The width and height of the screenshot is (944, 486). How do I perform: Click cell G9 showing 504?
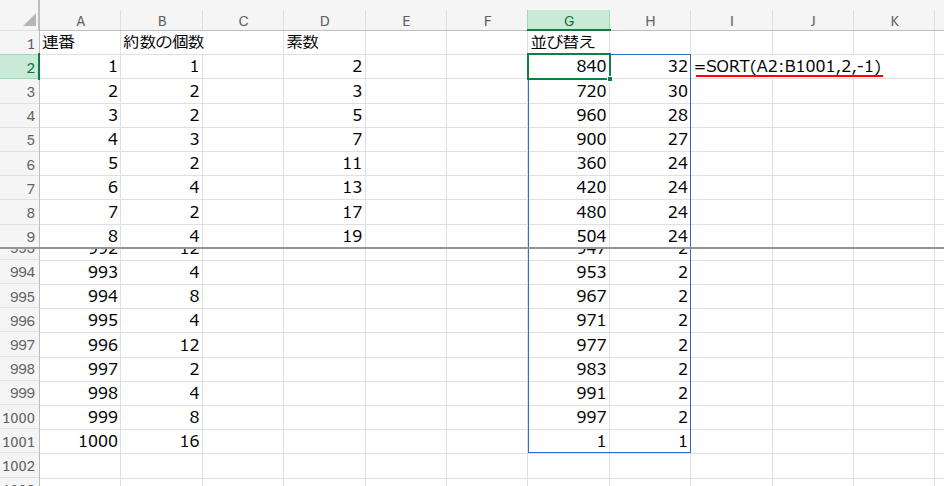(568, 235)
